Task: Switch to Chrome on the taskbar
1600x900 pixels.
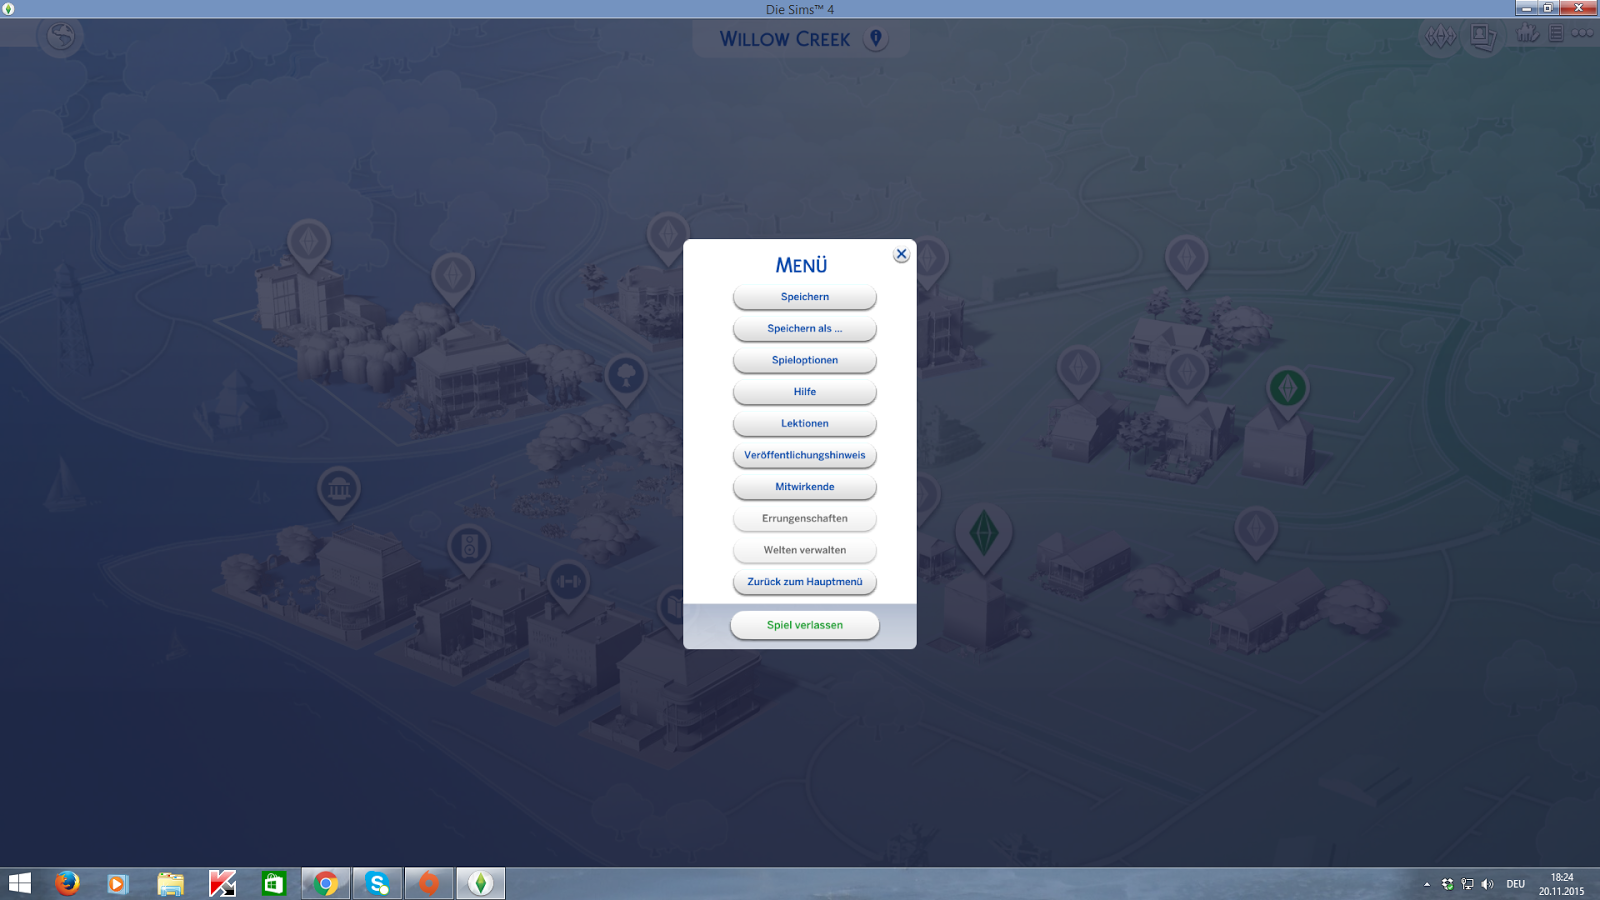Action: click(x=326, y=883)
